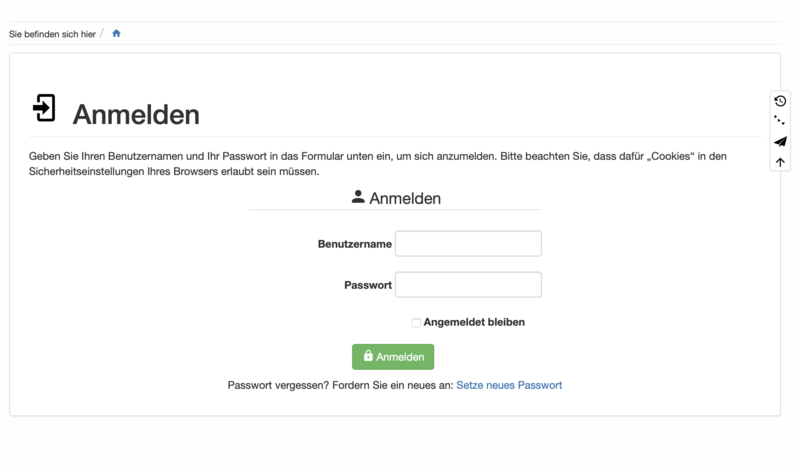Click the dotted backlinks icon in side toolbar

click(x=780, y=121)
